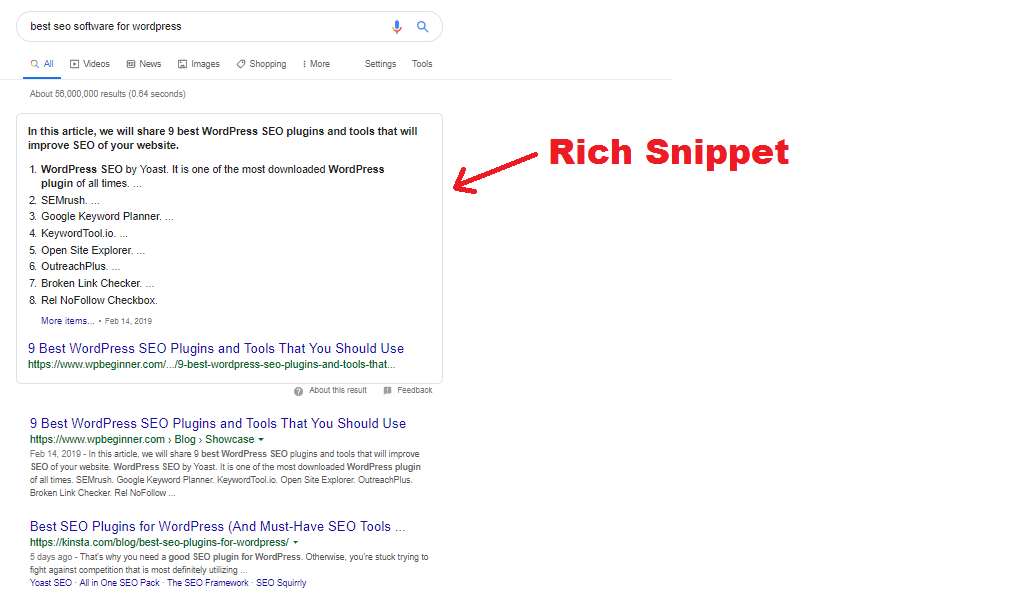Open the Settings menu
1024x606 pixels.
[x=380, y=64]
